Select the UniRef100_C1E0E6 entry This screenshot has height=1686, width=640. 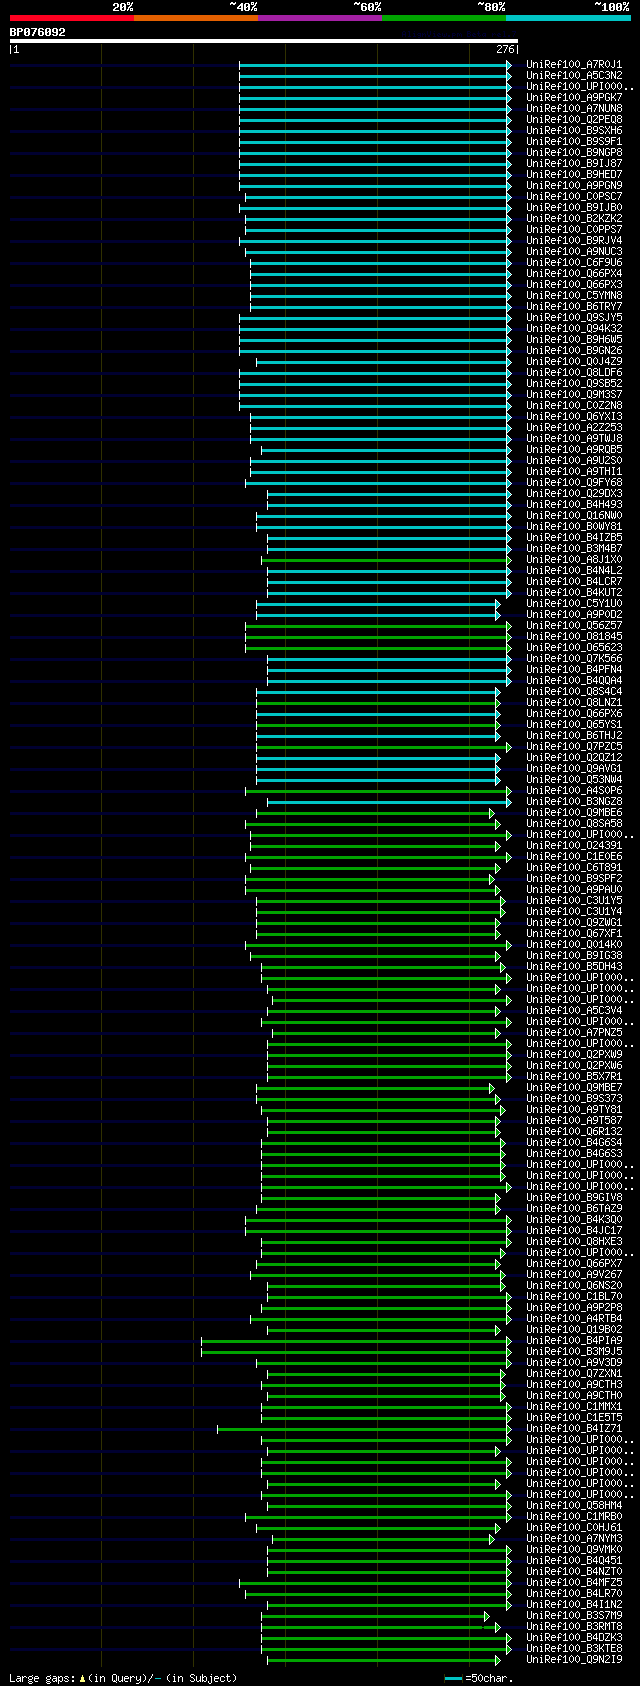[574, 857]
